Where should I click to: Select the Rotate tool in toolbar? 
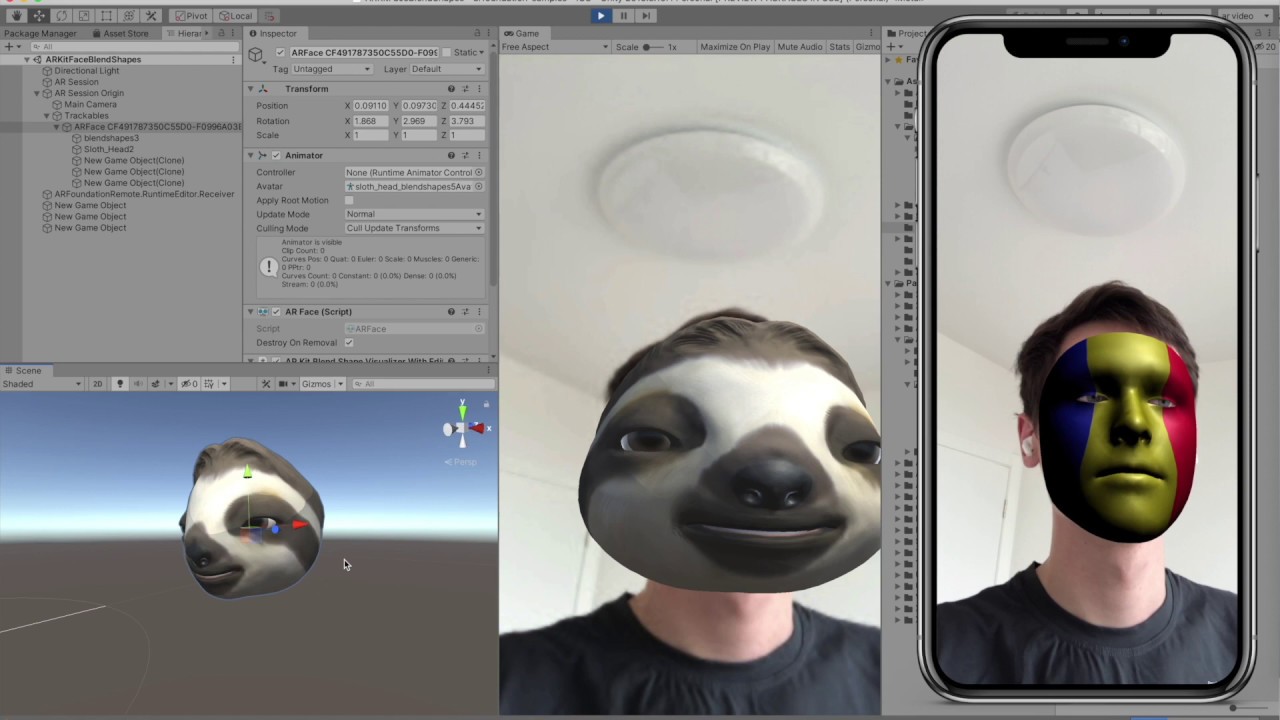point(61,16)
